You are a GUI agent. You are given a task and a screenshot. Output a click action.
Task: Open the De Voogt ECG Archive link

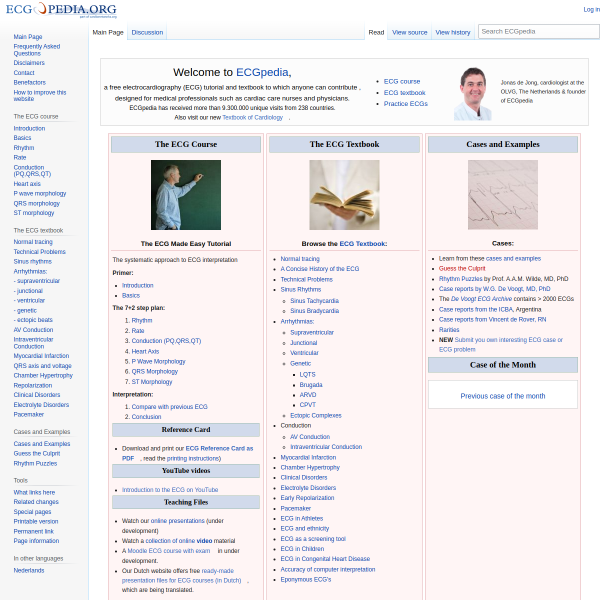(481, 299)
